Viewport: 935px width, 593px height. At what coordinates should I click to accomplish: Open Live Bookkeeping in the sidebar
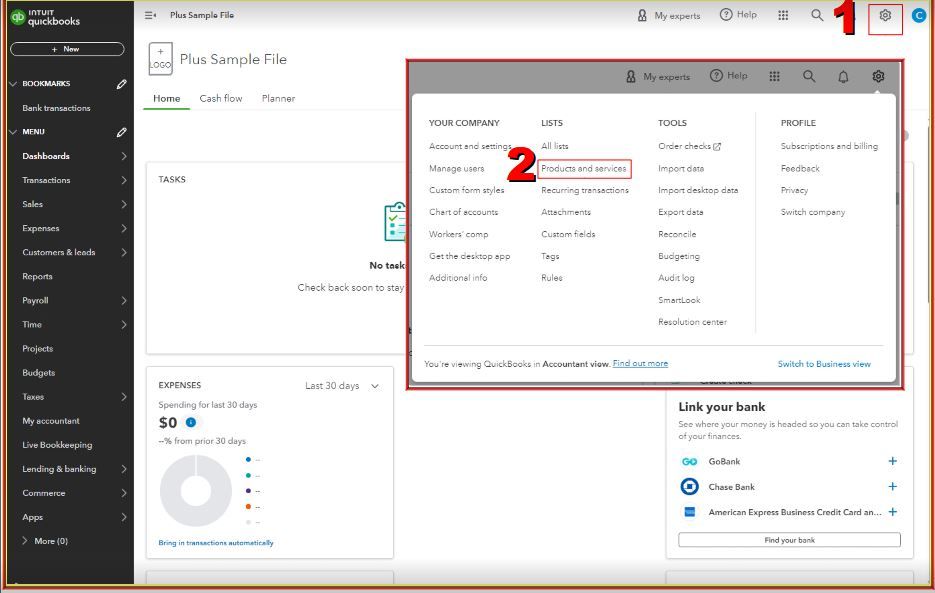57,445
